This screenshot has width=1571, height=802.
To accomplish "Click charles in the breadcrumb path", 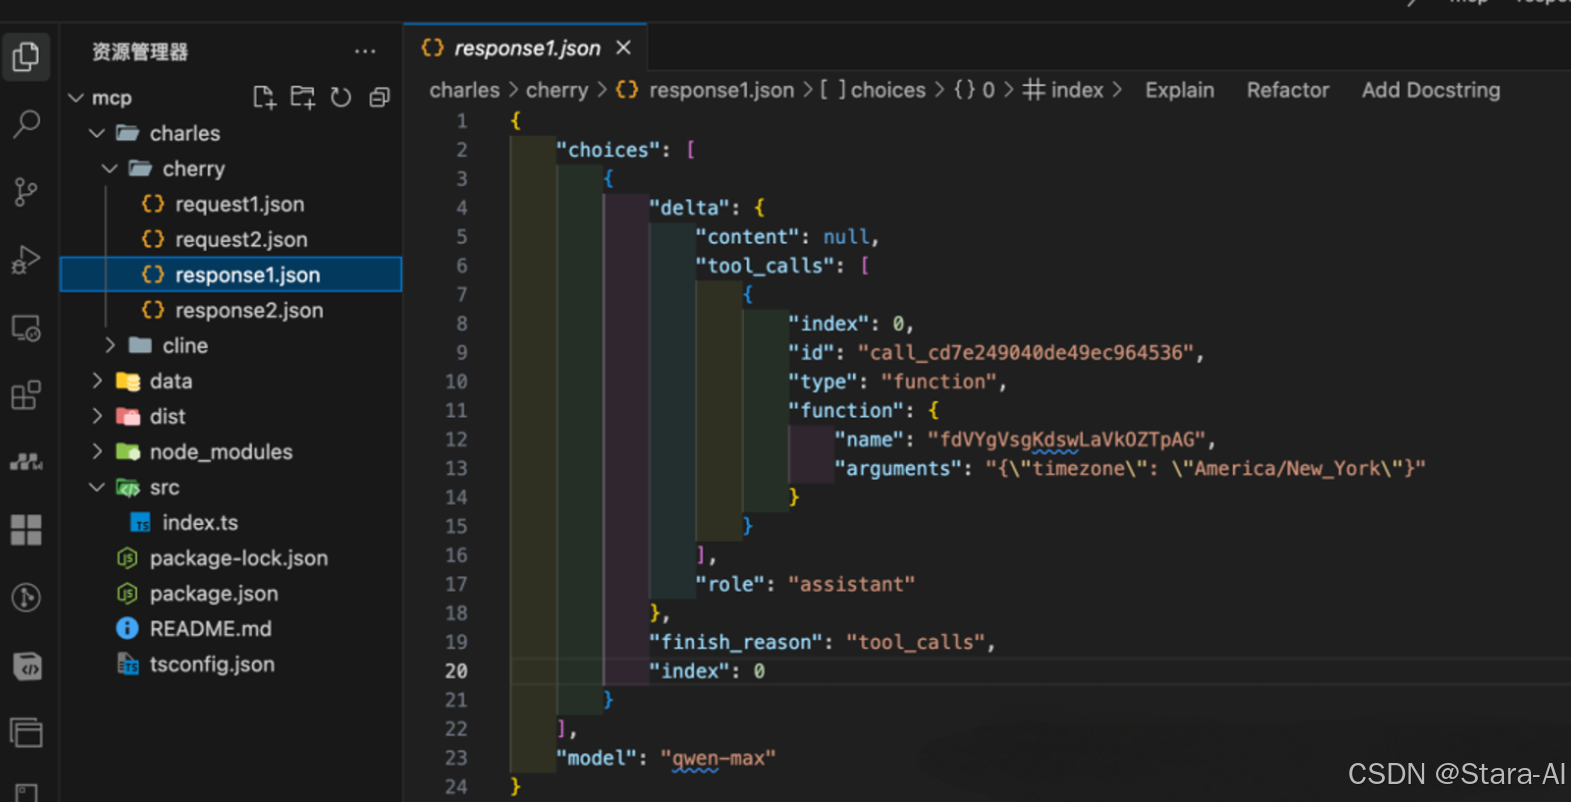I will (464, 90).
